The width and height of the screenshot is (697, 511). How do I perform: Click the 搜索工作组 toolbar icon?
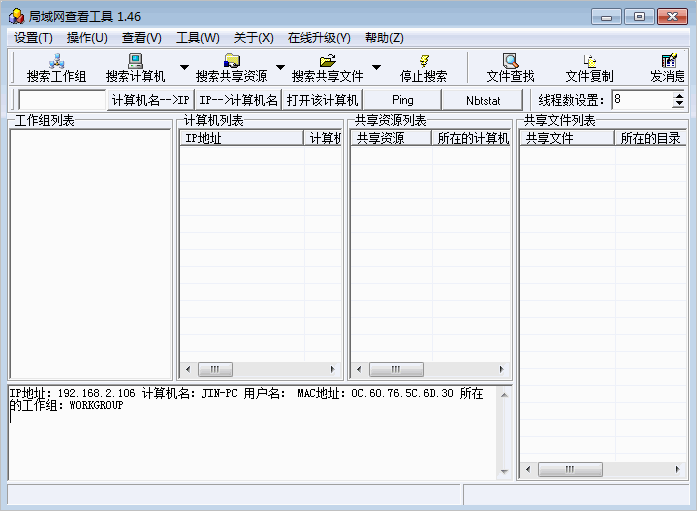click(x=56, y=67)
